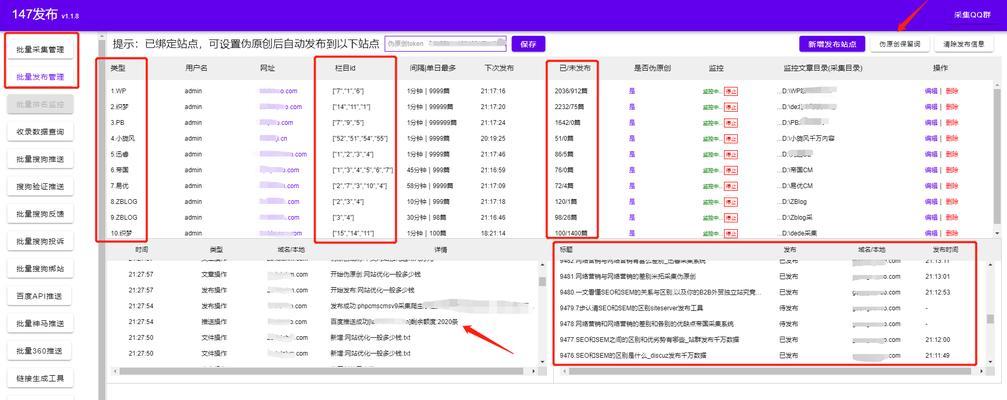The image size is (1007, 400).
Task: Select the 21:17:16 next publish time
Action: 493,91
